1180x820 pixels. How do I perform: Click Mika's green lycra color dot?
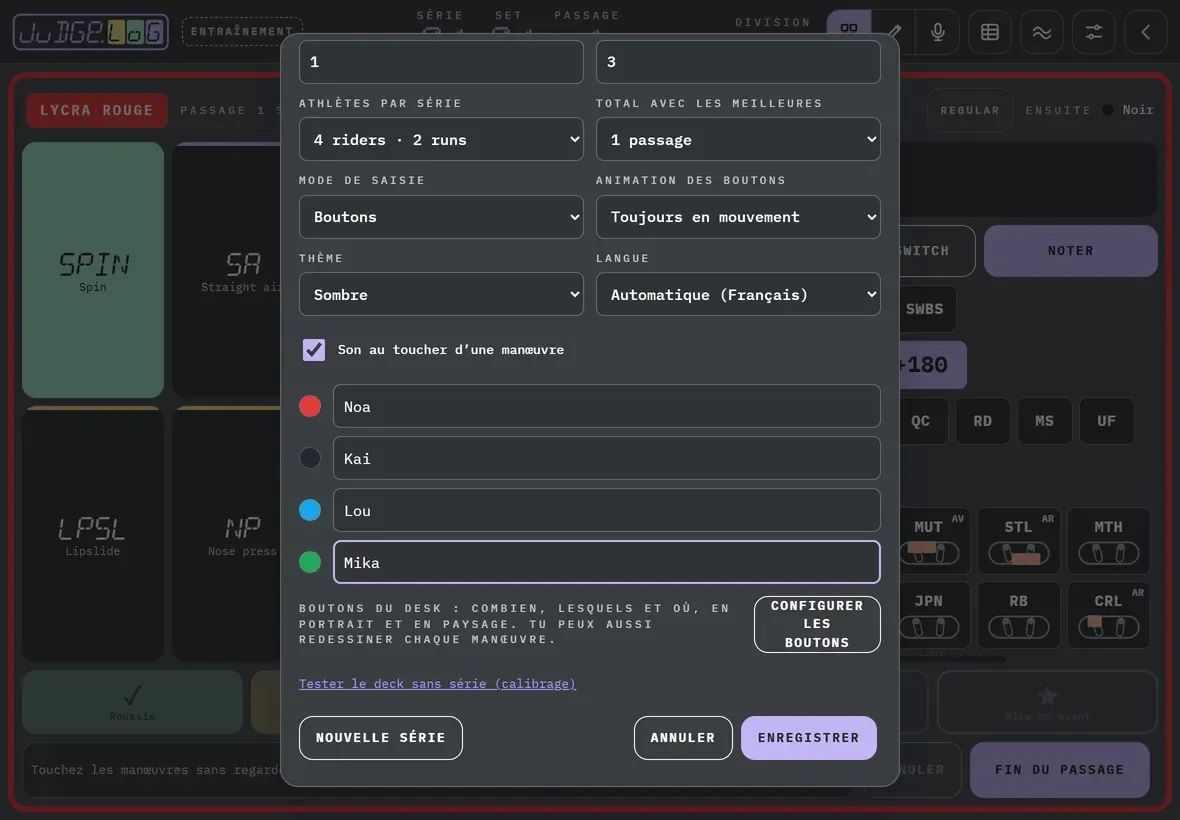pyautogui.click(x=310, y=562)
